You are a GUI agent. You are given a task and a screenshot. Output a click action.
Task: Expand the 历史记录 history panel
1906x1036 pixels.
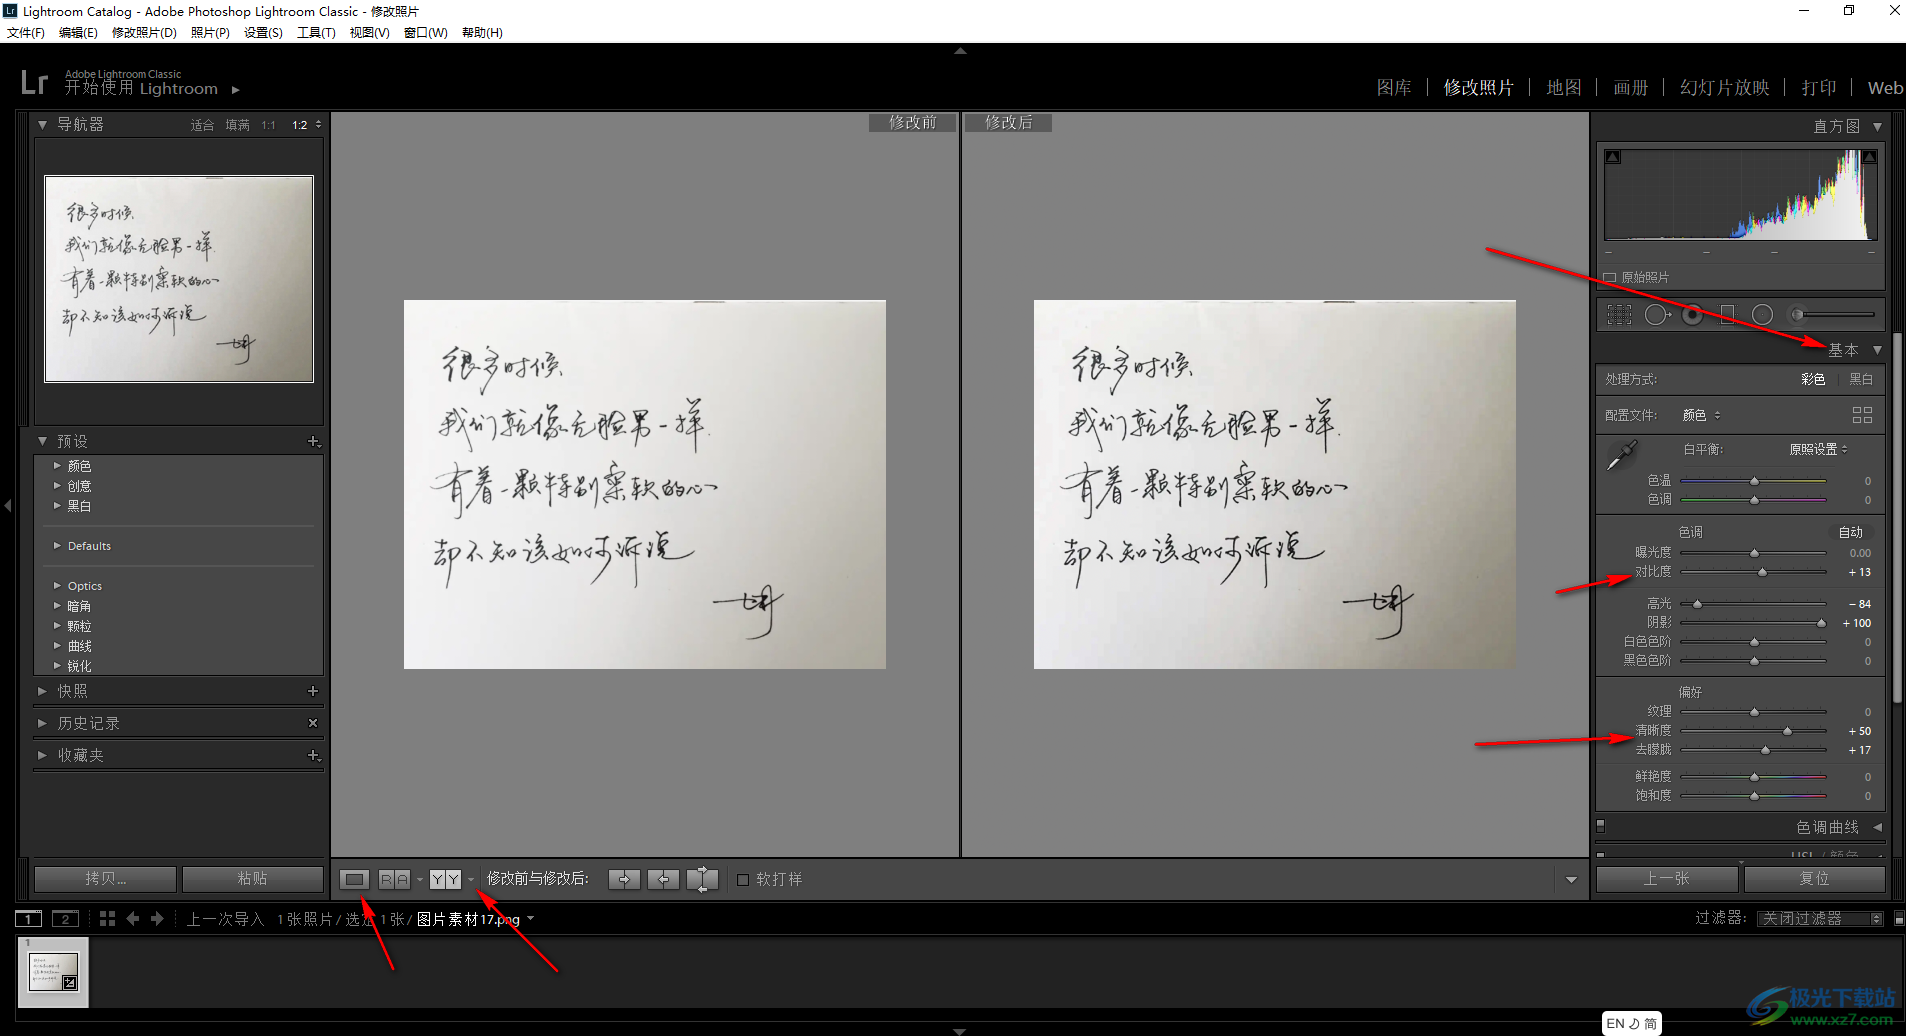pyautogui.click(x=43, y=723)
